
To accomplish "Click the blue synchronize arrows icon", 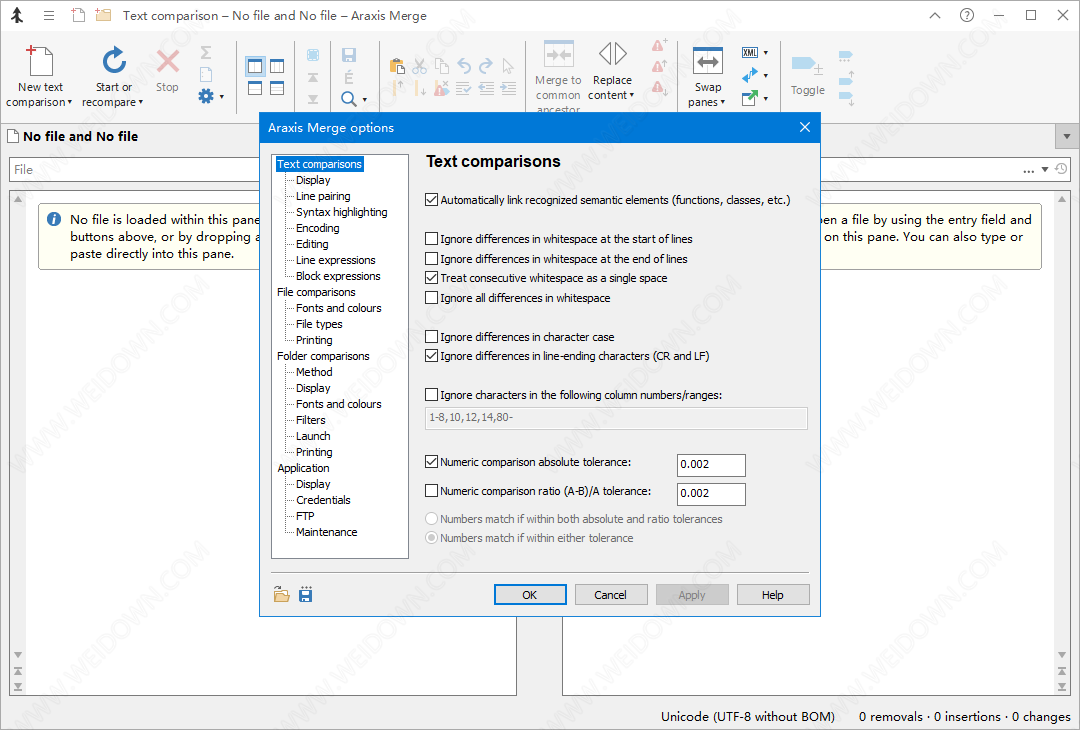I will click(749, 75).
